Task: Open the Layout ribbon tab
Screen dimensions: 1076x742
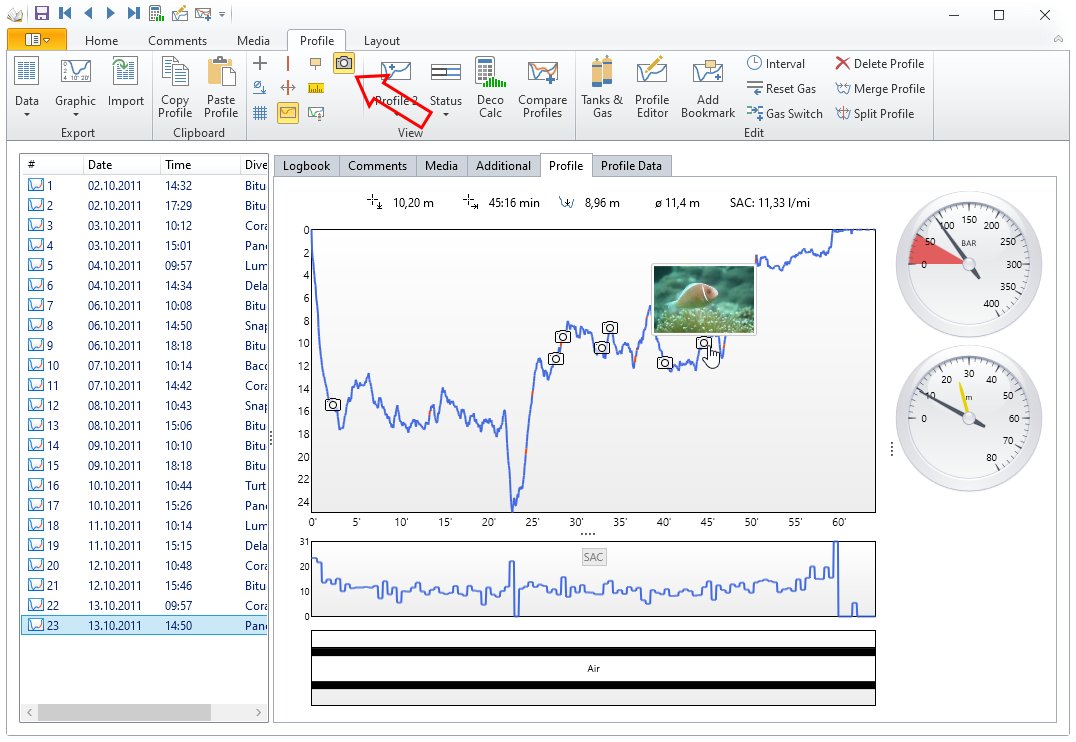Action: (382, 40)
